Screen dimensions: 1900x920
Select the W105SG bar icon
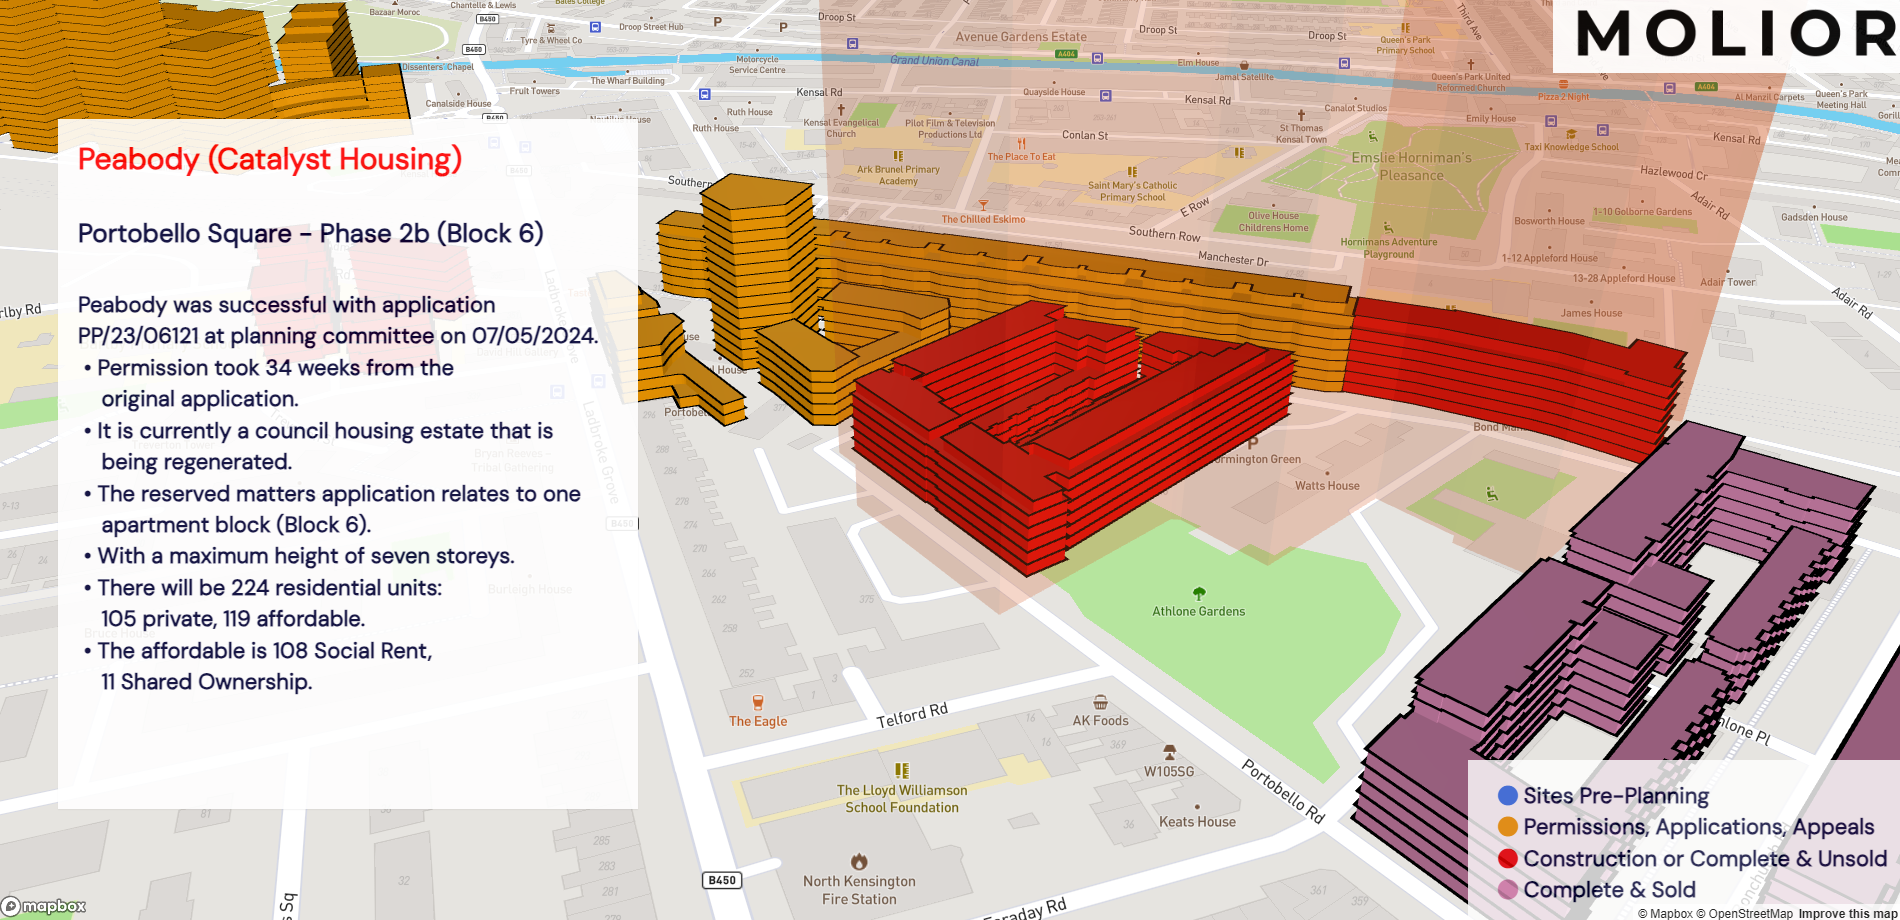(x=1169, y=752)
